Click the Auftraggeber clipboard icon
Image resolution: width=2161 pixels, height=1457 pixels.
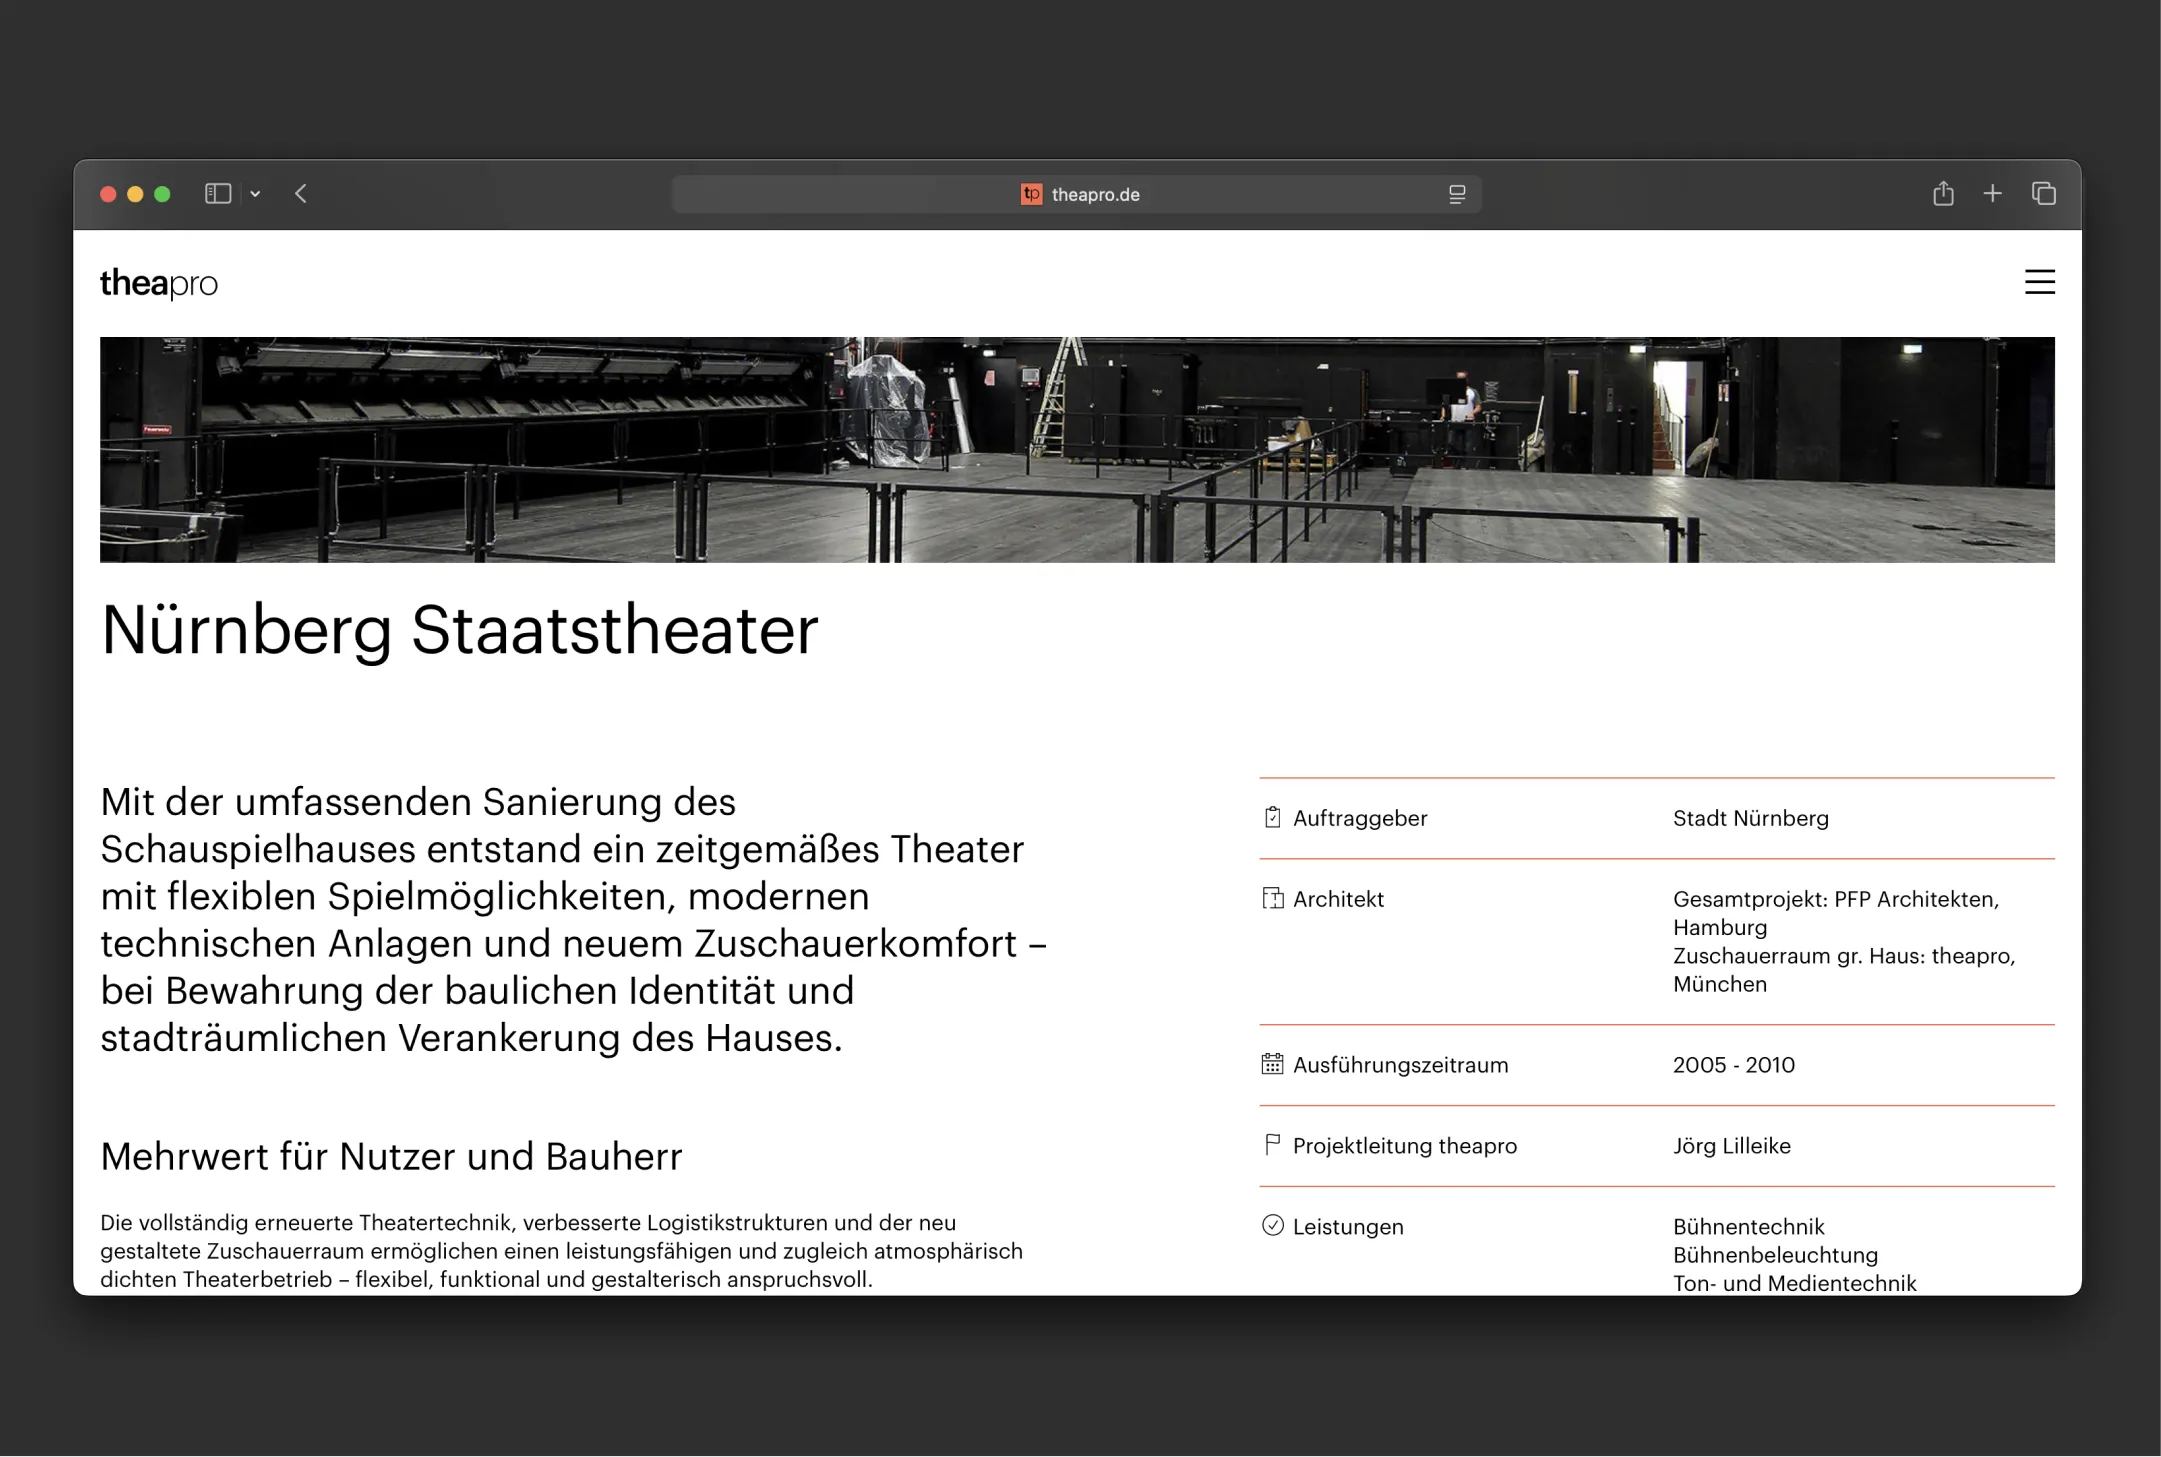tap(1272, 817)
